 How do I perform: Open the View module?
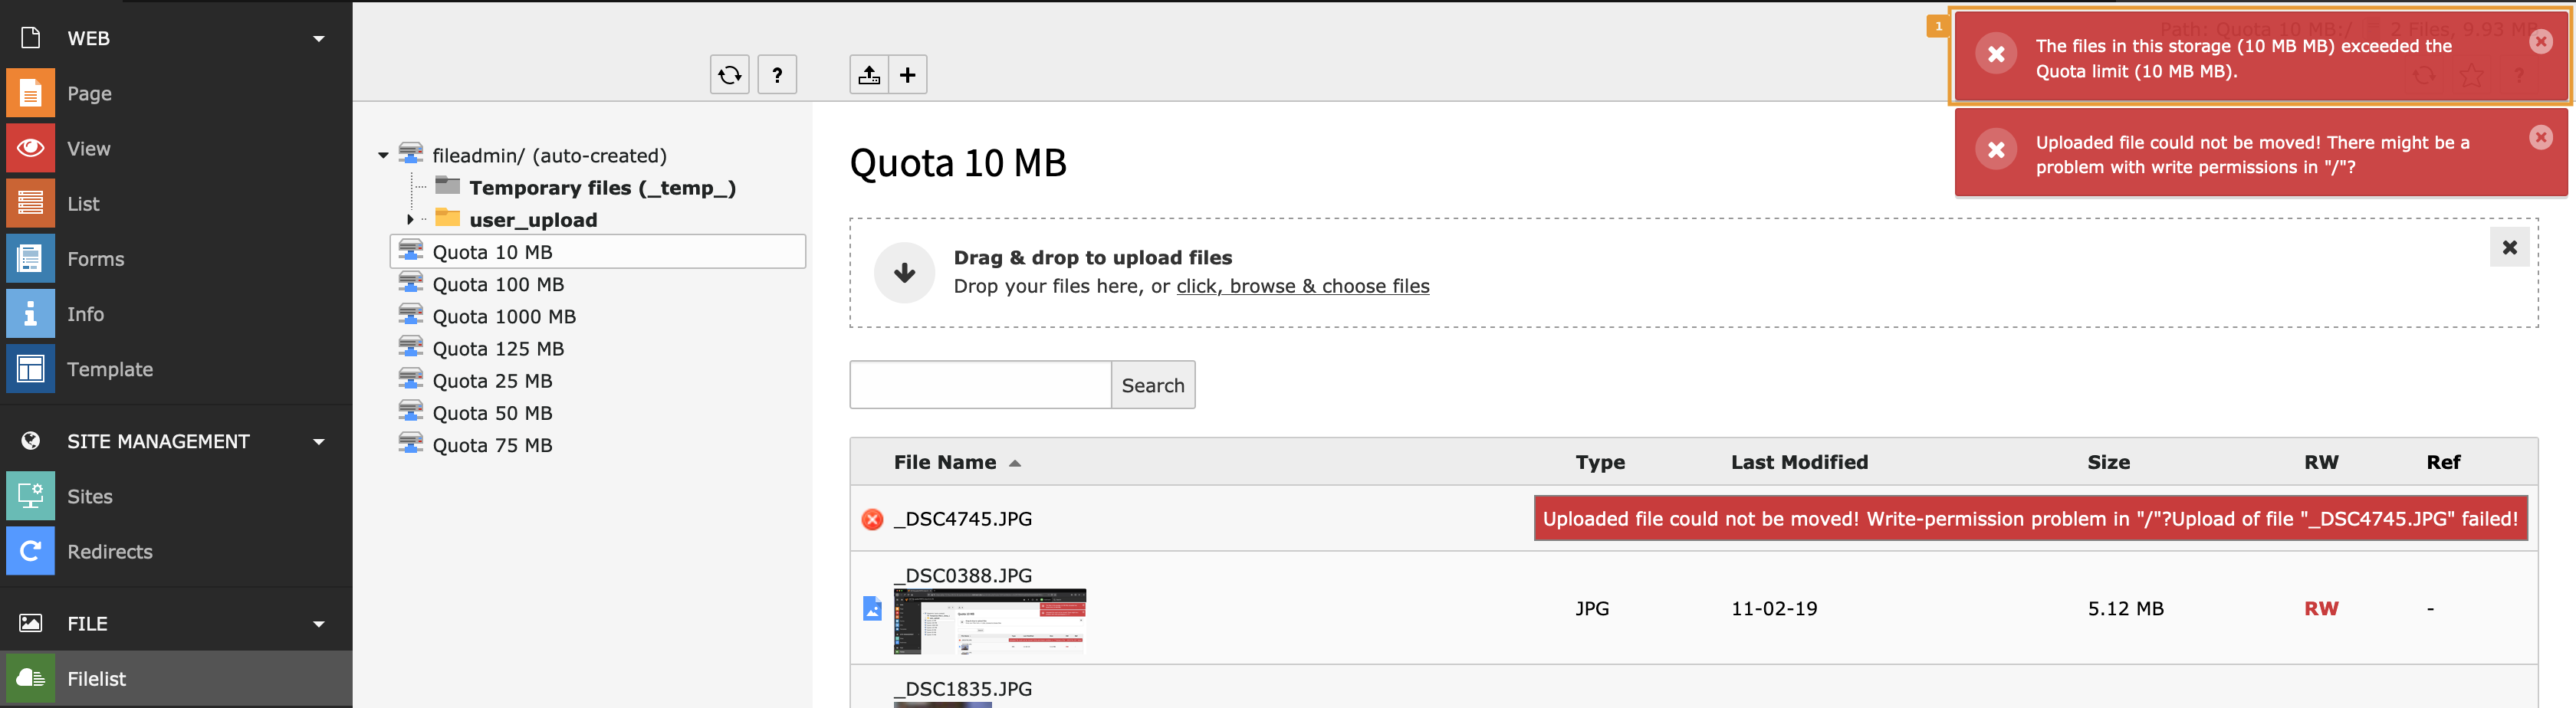[x=88, y=147]
